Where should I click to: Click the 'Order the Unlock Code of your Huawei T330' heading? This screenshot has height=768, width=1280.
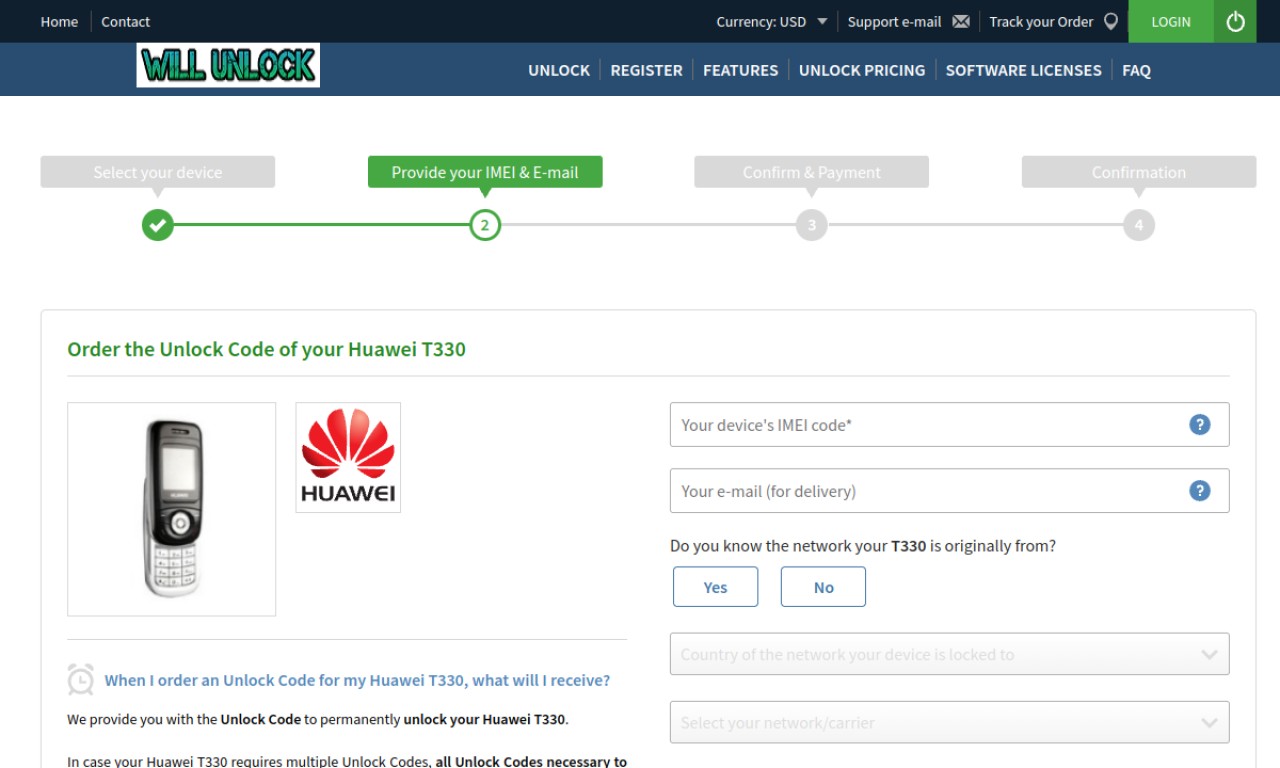click(x=266, y=349)
